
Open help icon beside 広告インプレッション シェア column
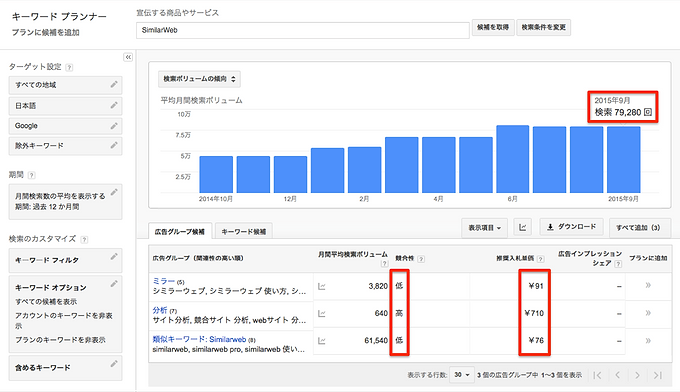pos(618,264)
